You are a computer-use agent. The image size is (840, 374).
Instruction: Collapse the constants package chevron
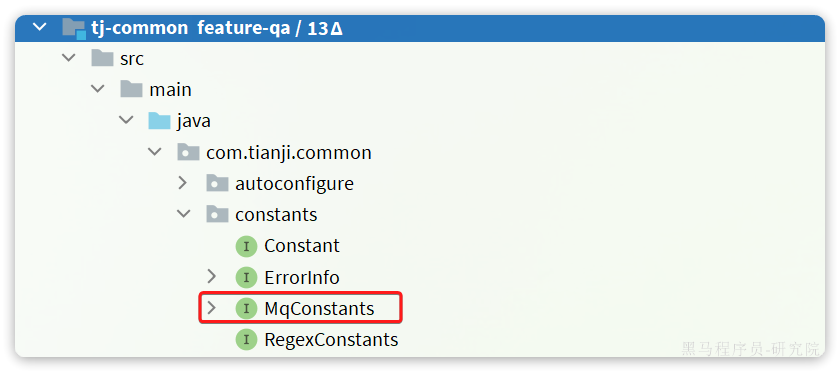tap(184, 214)
